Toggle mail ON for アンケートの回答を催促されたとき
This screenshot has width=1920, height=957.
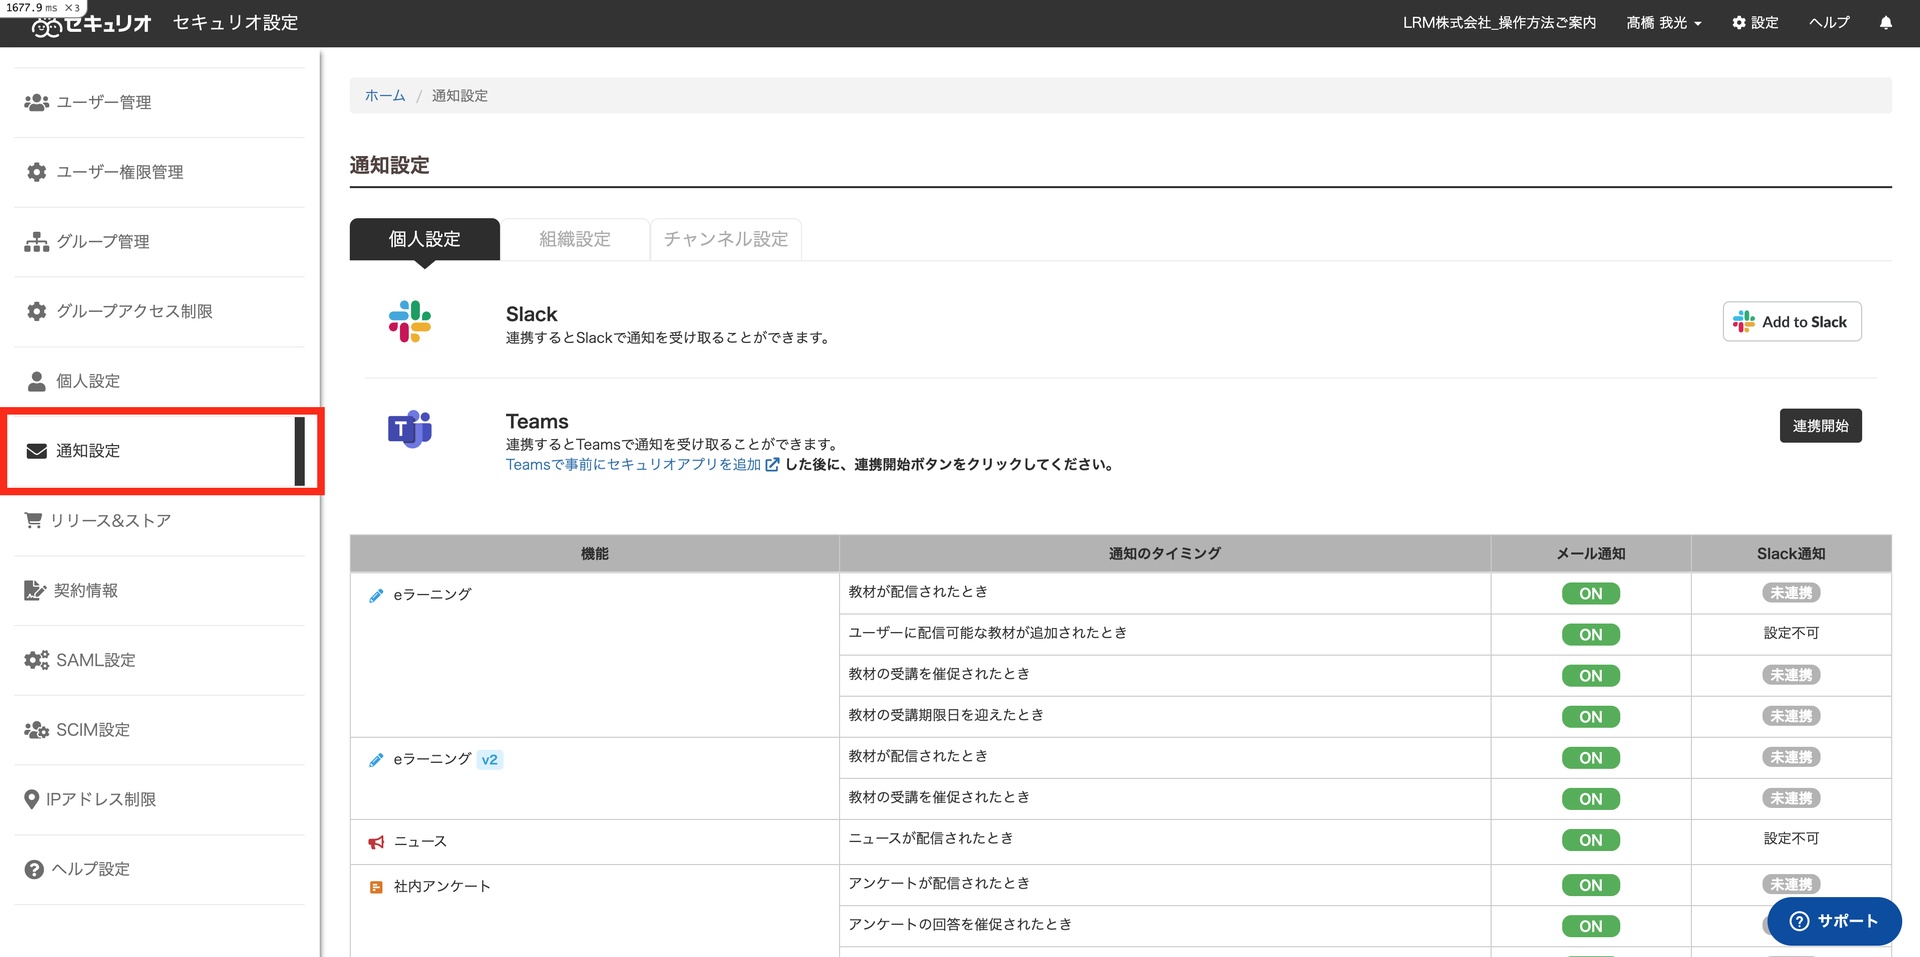(x=1591, y=926)
